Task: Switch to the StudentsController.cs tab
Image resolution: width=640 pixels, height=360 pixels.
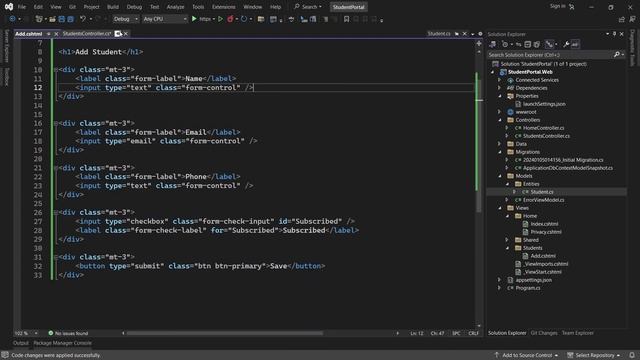Action: [87, 34]
